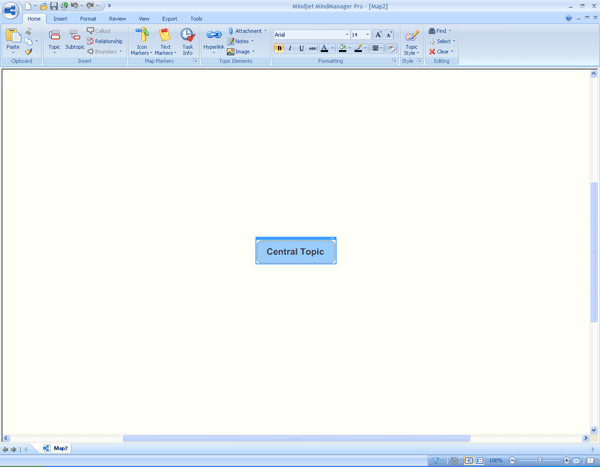Open Map Markers group dialog launcher
This screenshot has width=600, height=467.
tap(196, 61)
